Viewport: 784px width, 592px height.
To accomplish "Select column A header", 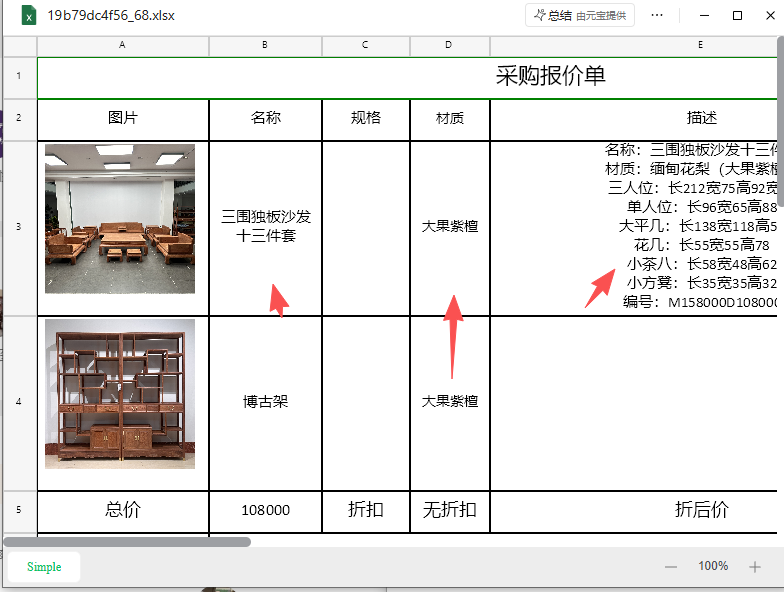I will (122, 46).
